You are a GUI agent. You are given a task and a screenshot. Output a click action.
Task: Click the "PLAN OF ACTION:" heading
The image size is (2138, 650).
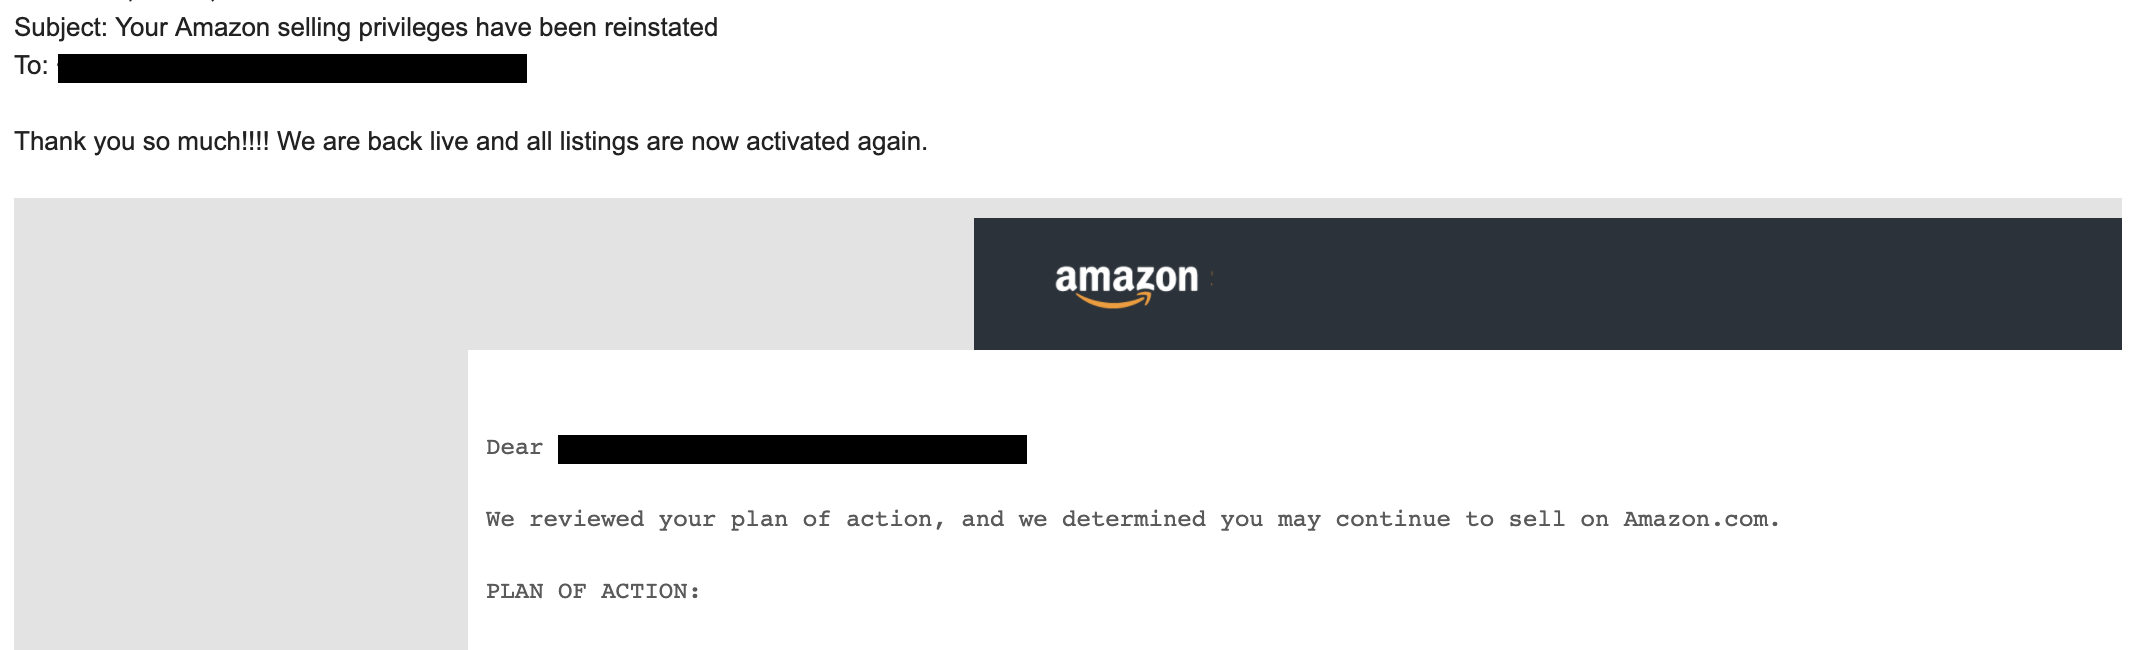[x=592, y=592]
